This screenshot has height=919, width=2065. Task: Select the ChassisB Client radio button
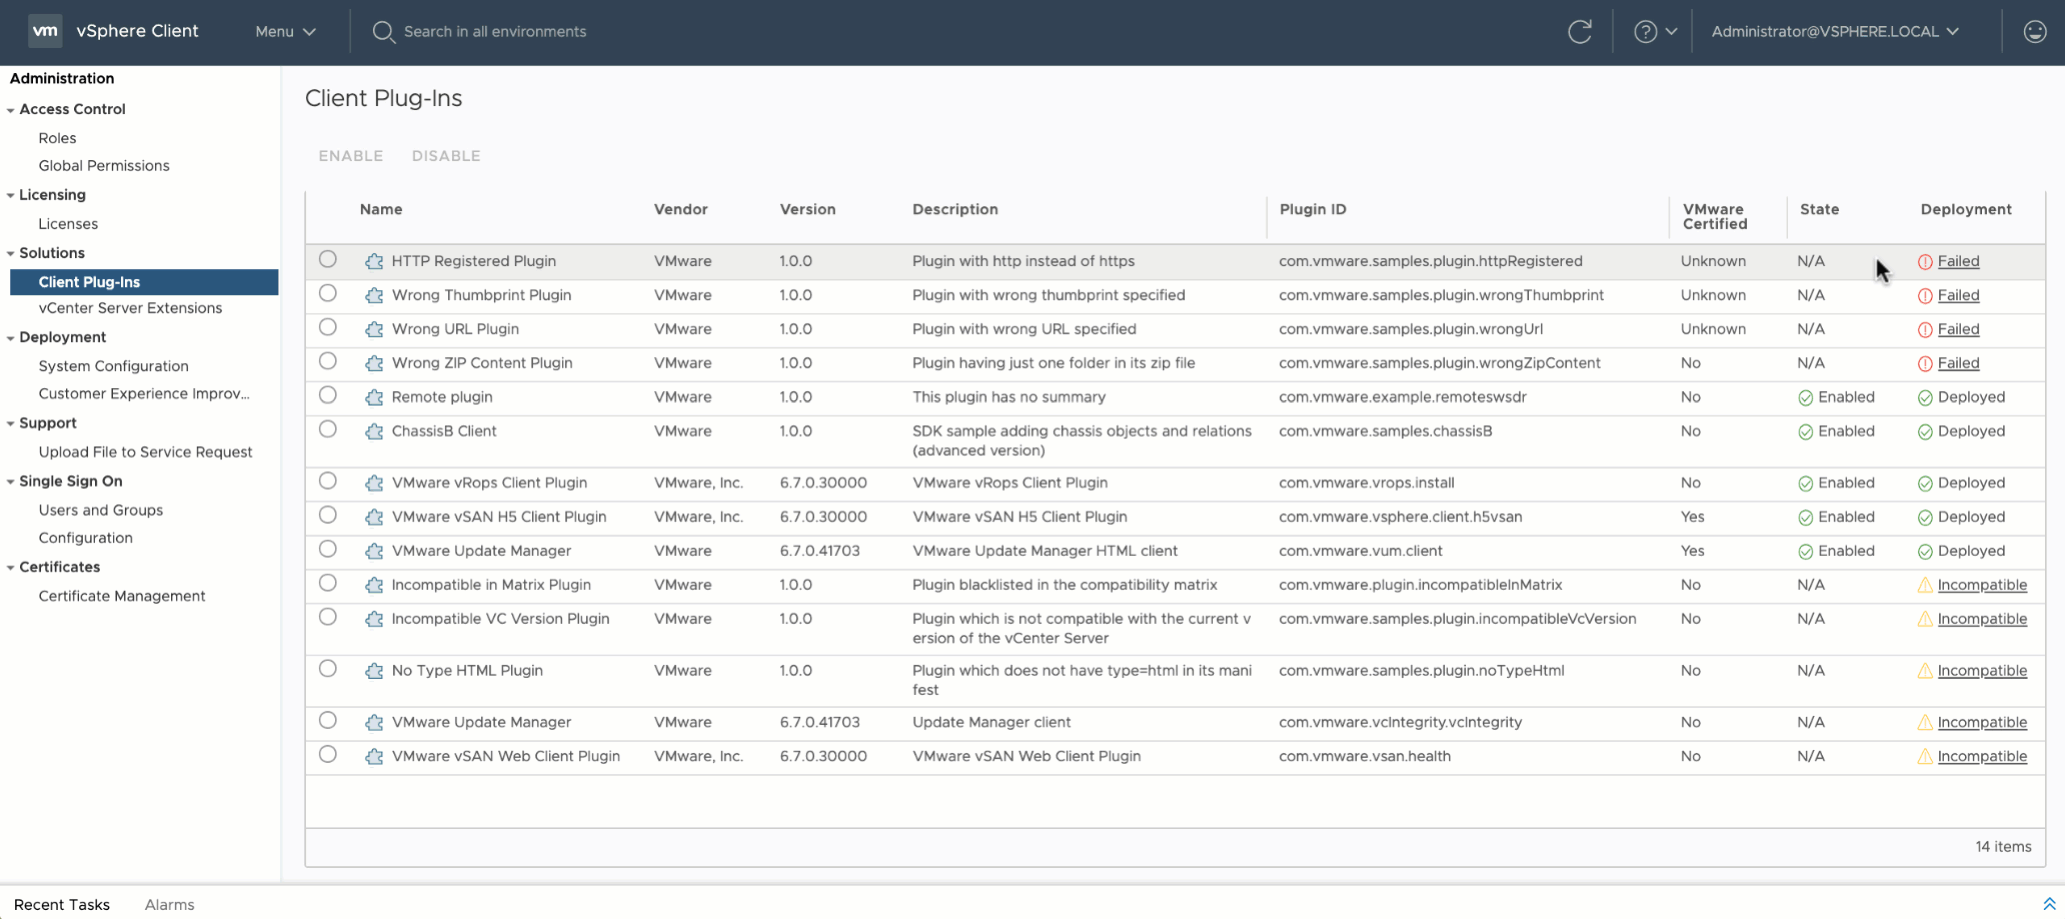point(328,430)
